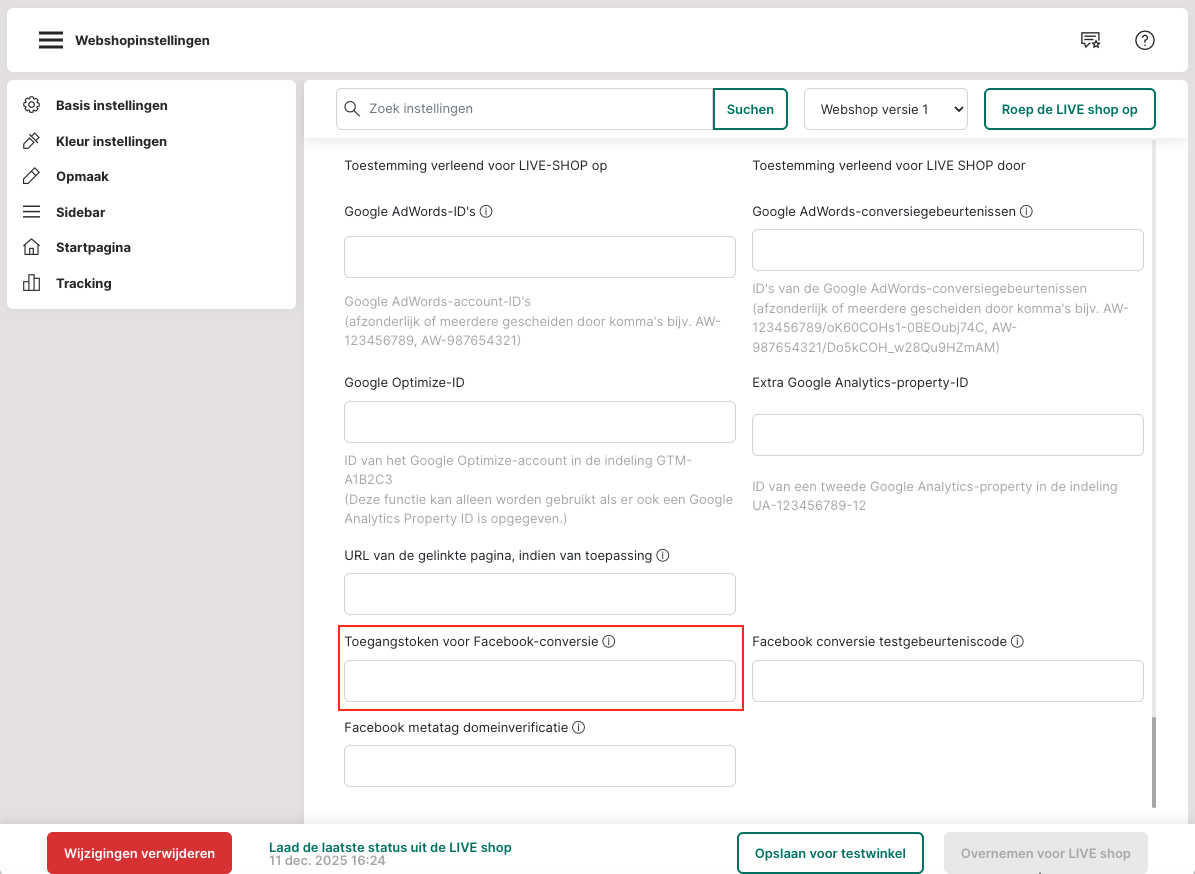Image resolution: width=1195 pixels, height=874 pixels.
Task: Click info icon beside Toegangstoken voor Facebook-conversie
Action: [x=609, y=642]
